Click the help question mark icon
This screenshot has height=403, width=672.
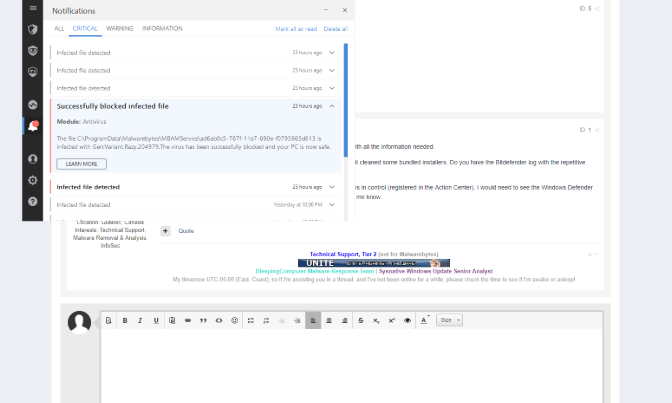[x=33, y=201]
